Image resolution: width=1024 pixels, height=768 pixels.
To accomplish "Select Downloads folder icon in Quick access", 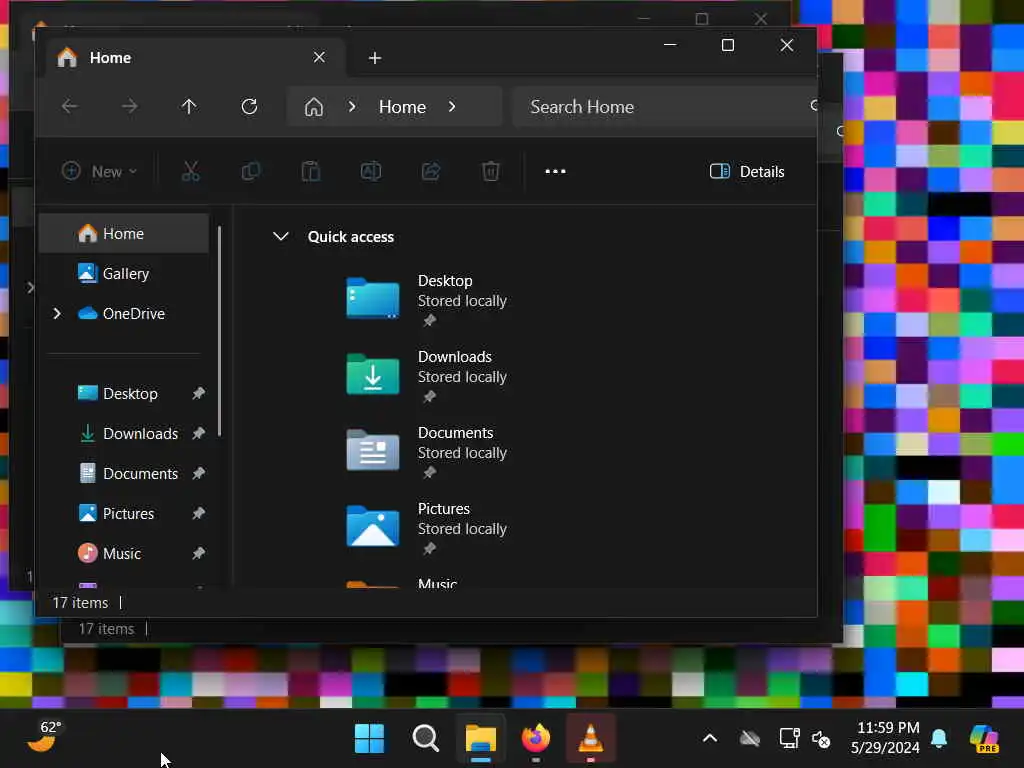I will coord(372,374).
